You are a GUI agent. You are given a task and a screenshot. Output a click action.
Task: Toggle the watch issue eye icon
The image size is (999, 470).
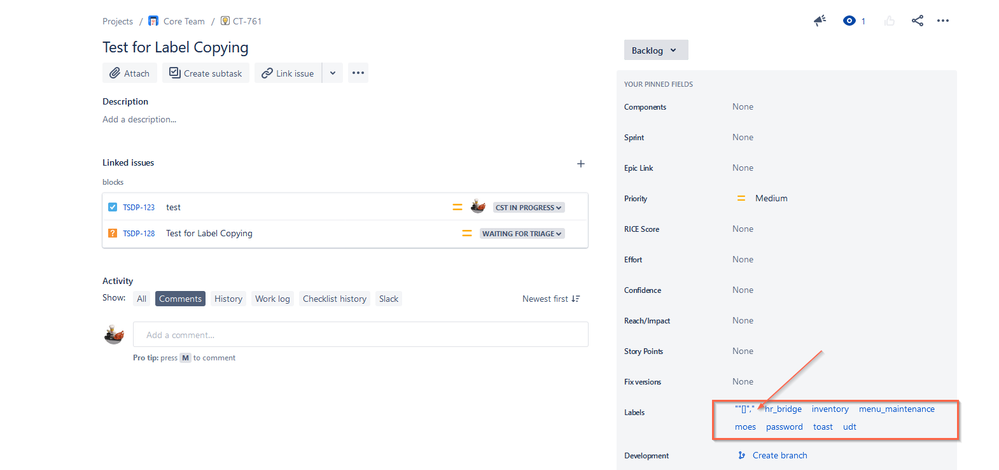(x=849, y=21)
